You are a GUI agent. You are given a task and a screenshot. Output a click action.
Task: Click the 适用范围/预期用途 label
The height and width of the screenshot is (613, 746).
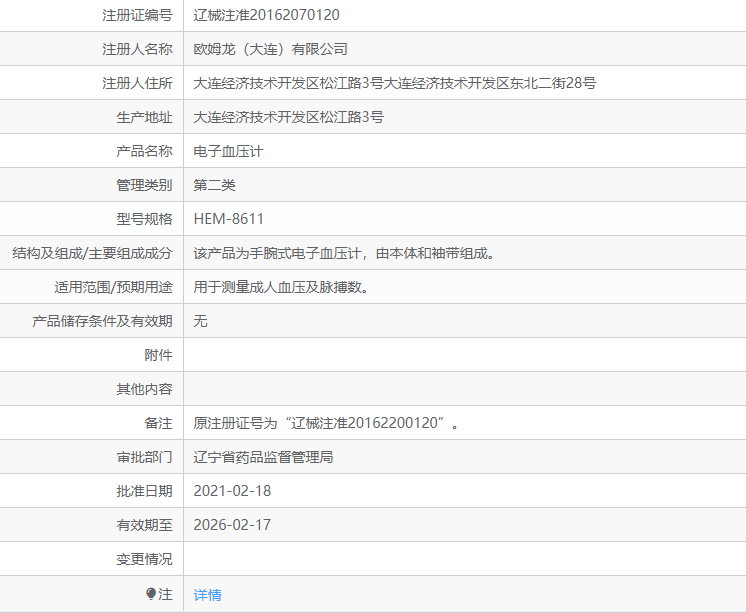(x=113, y=287)
